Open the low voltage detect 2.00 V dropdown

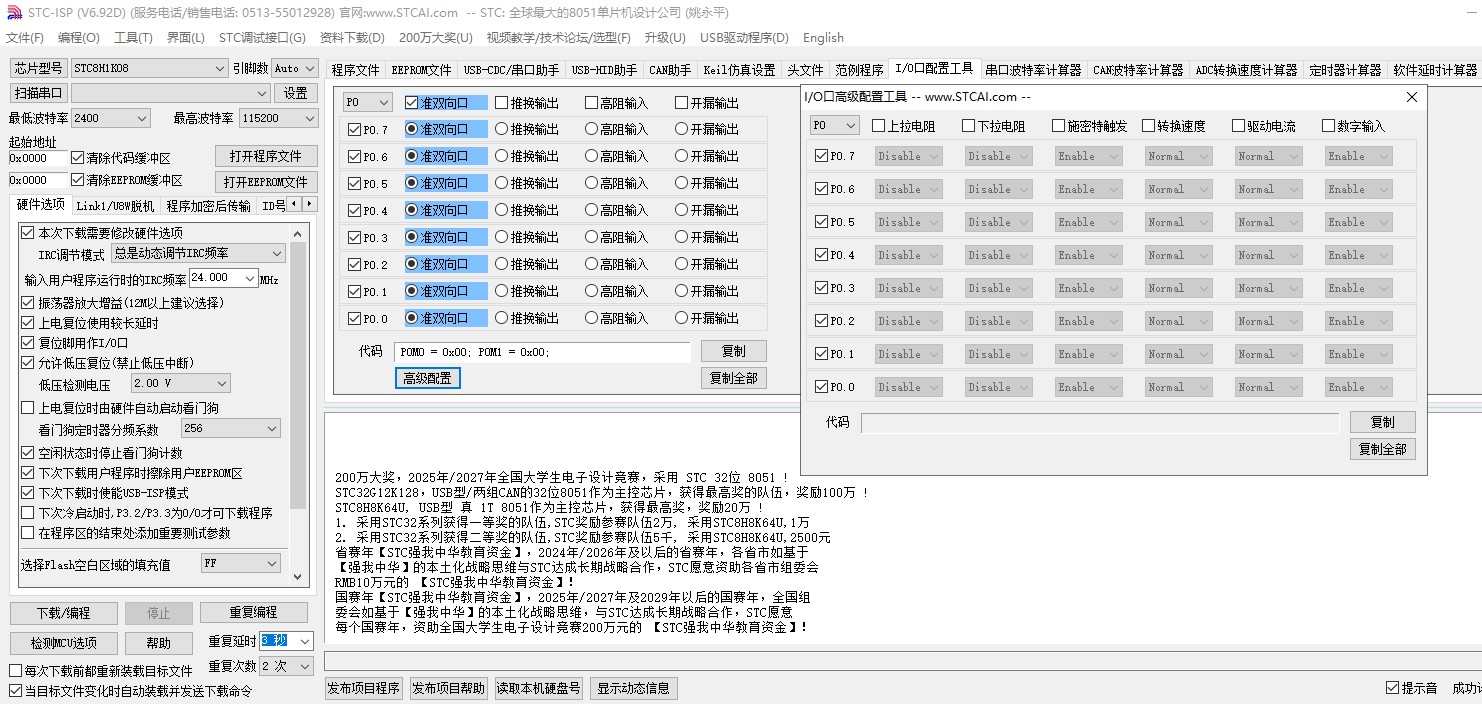pyautogui.click(x=181, y=383)
